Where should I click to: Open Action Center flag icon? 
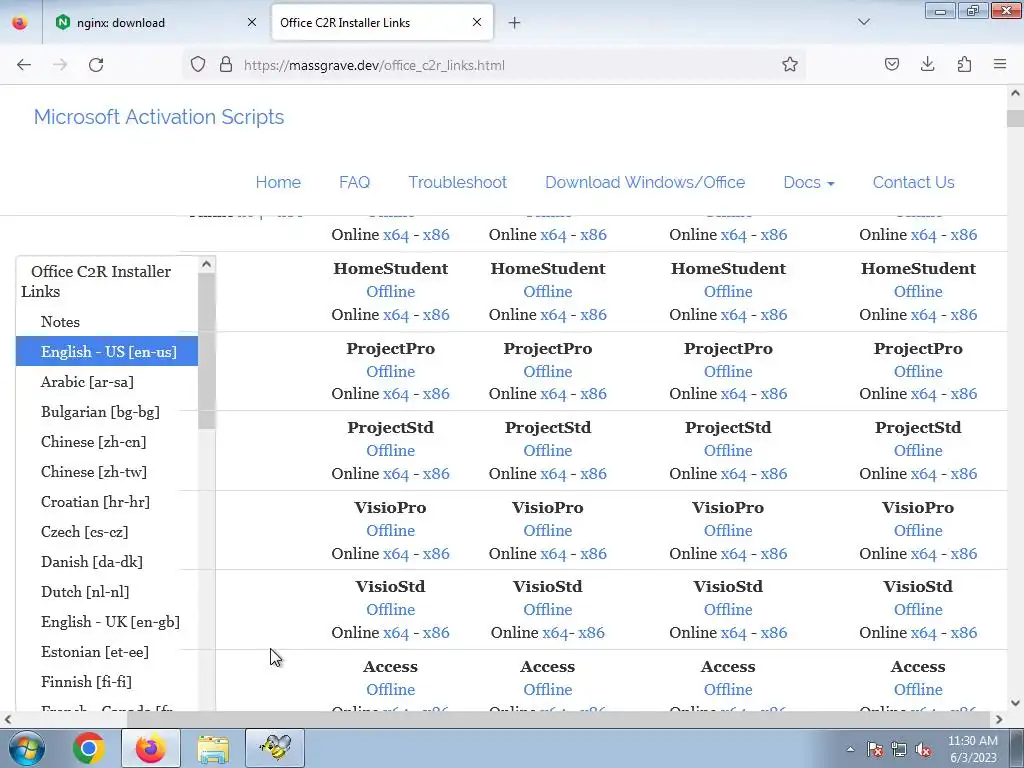click(x=874, y=749)
